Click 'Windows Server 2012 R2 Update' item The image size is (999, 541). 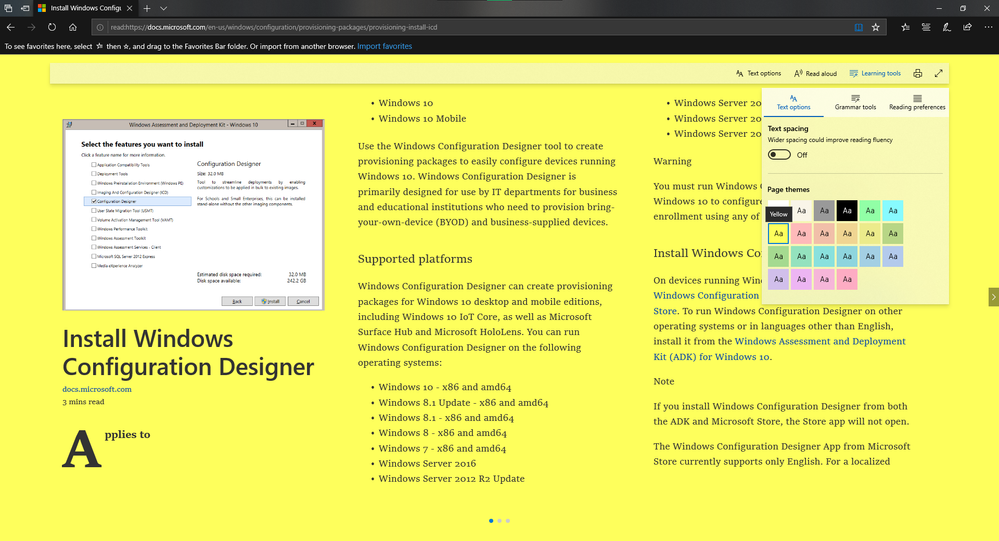point(452,479)
